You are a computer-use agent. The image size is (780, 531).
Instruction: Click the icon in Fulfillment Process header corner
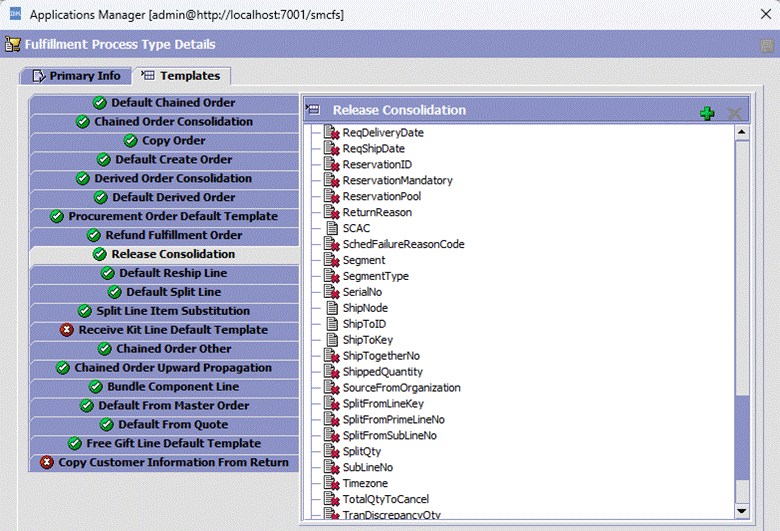pyautogui.click(x=766, y=45)
